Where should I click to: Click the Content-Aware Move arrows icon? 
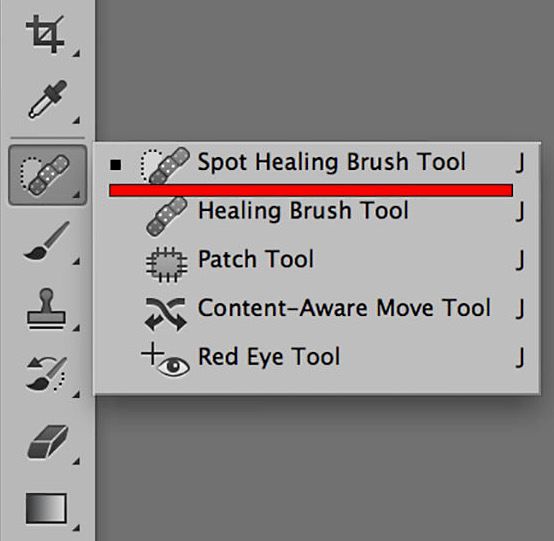tap(165, 314)
